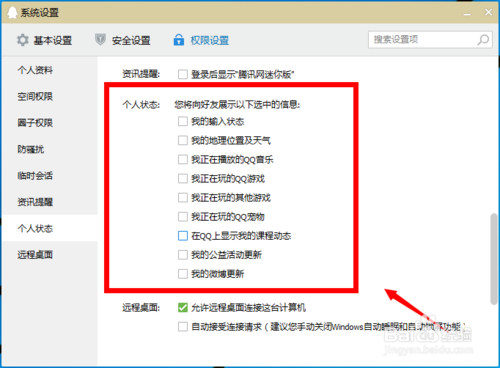Click the 资讯提醒: section label
The image size is (500, 368).
(141, 74)
